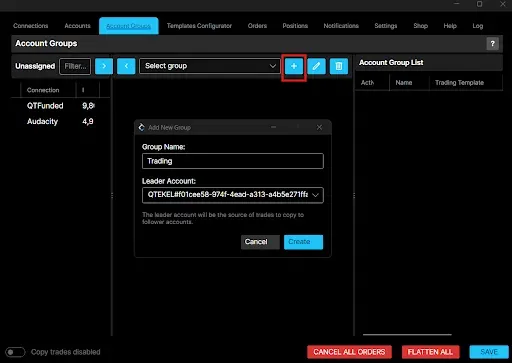Click the Add New Group dialog logo icon
Image resolution: width=512 pixels, height=363 pixels.
pyautogui.click(x=142, y=127)
